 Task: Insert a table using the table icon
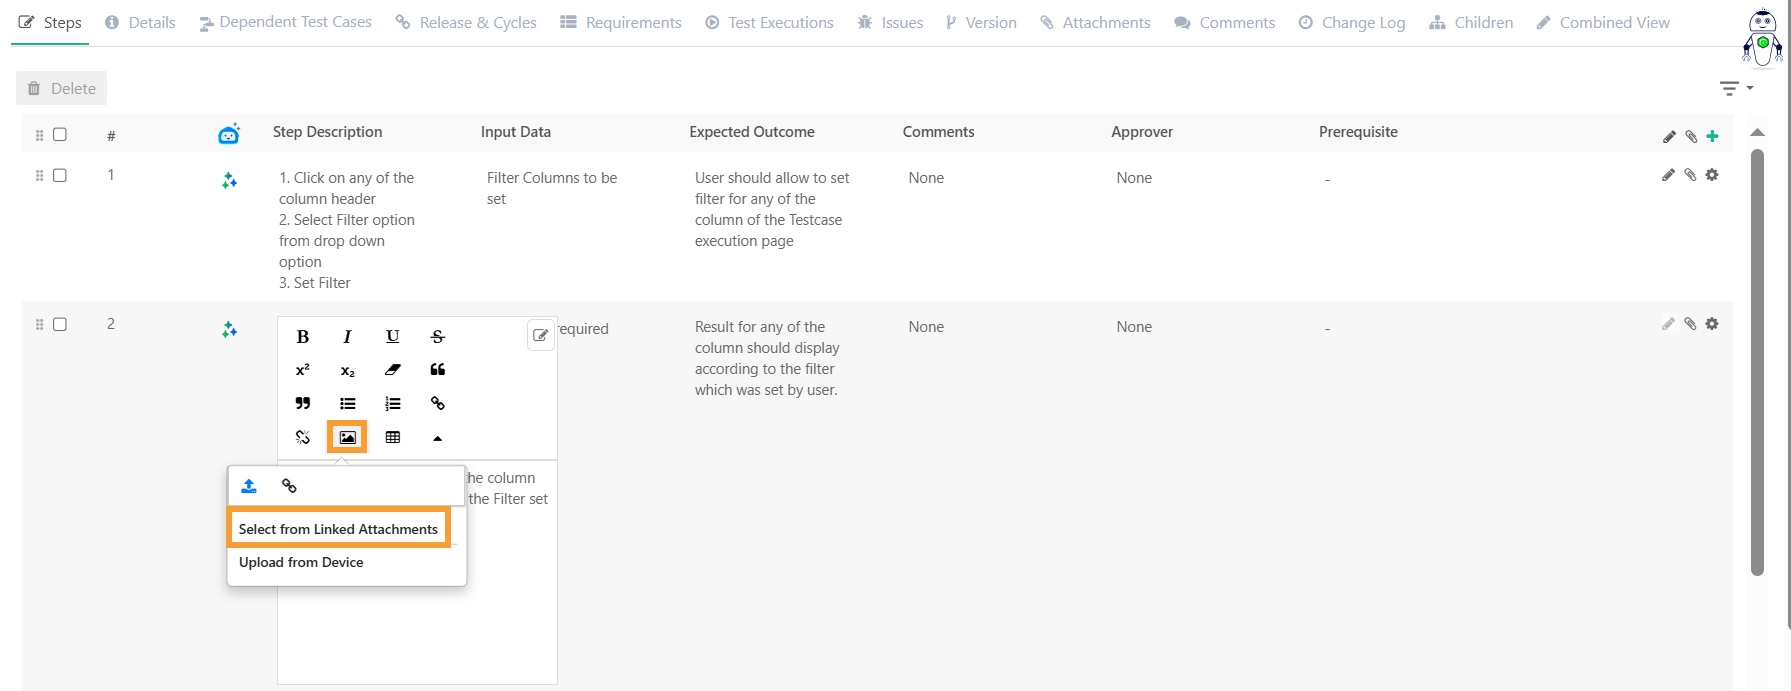pyautogui.click(x=393, y=437)
